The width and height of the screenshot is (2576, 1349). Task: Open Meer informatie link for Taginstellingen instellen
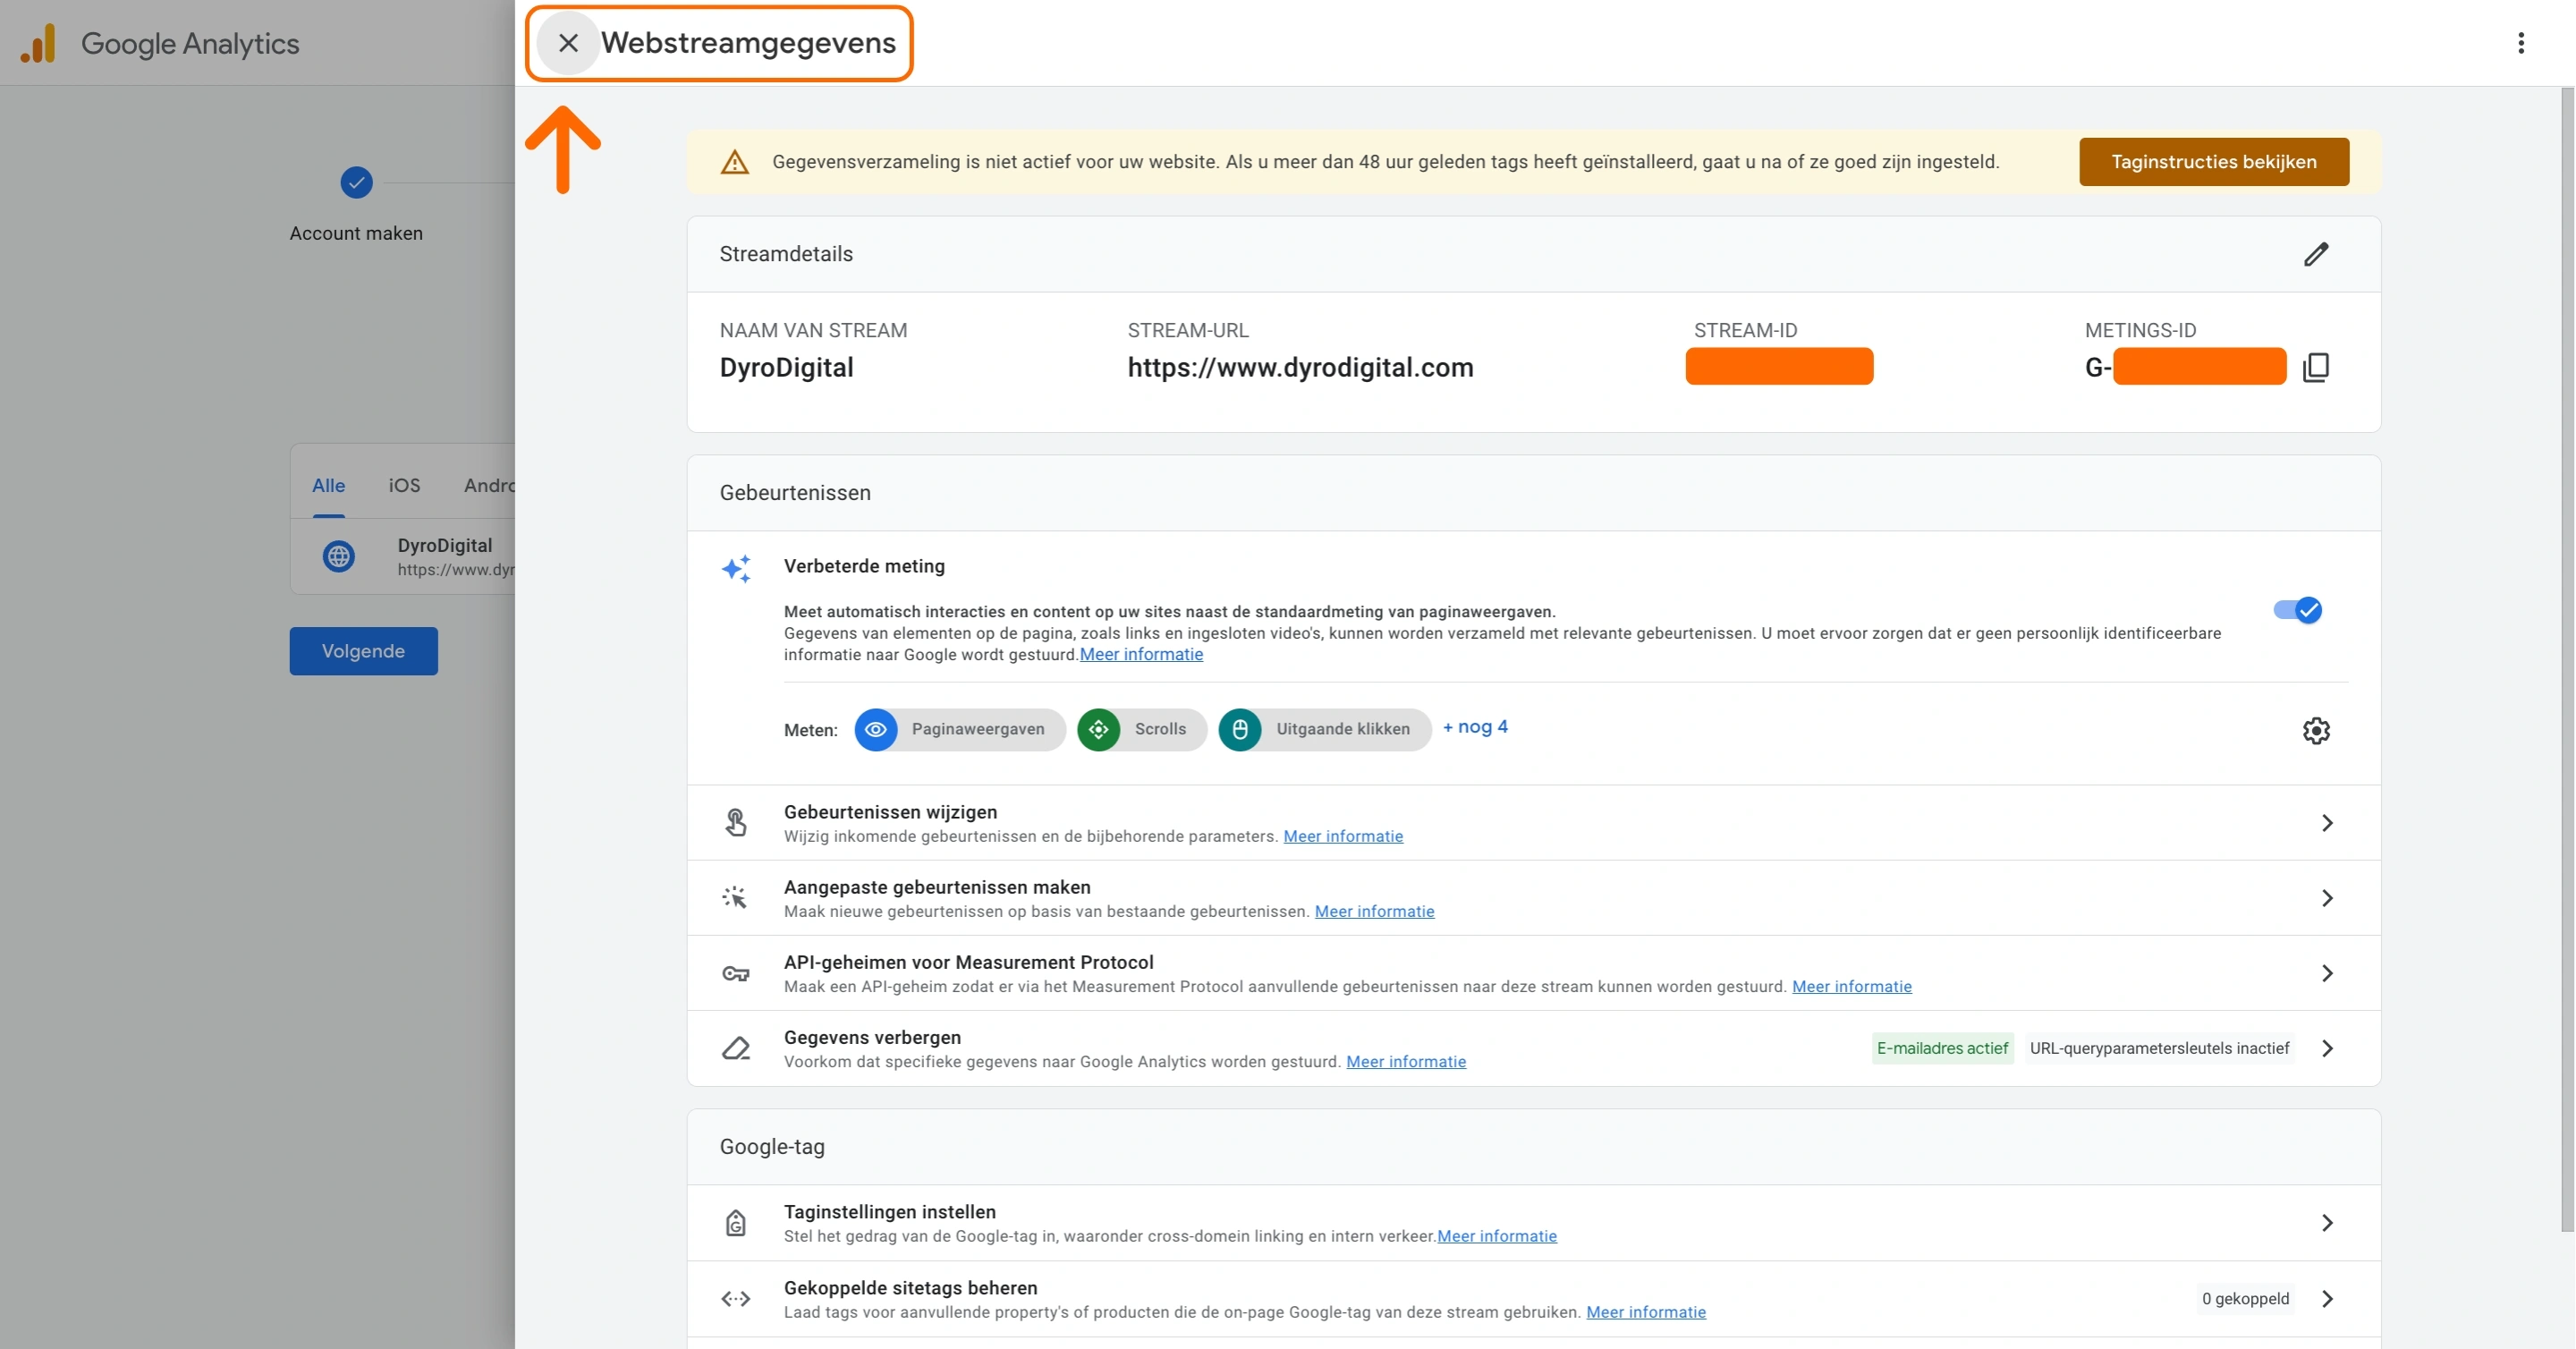coord(1496,1236)
